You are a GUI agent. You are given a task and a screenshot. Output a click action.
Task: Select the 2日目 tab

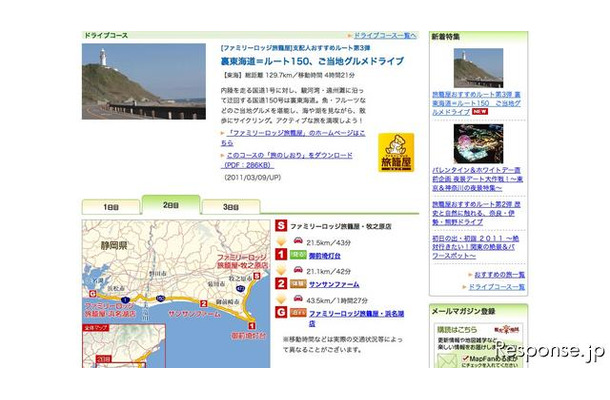[x=171, y=205]
